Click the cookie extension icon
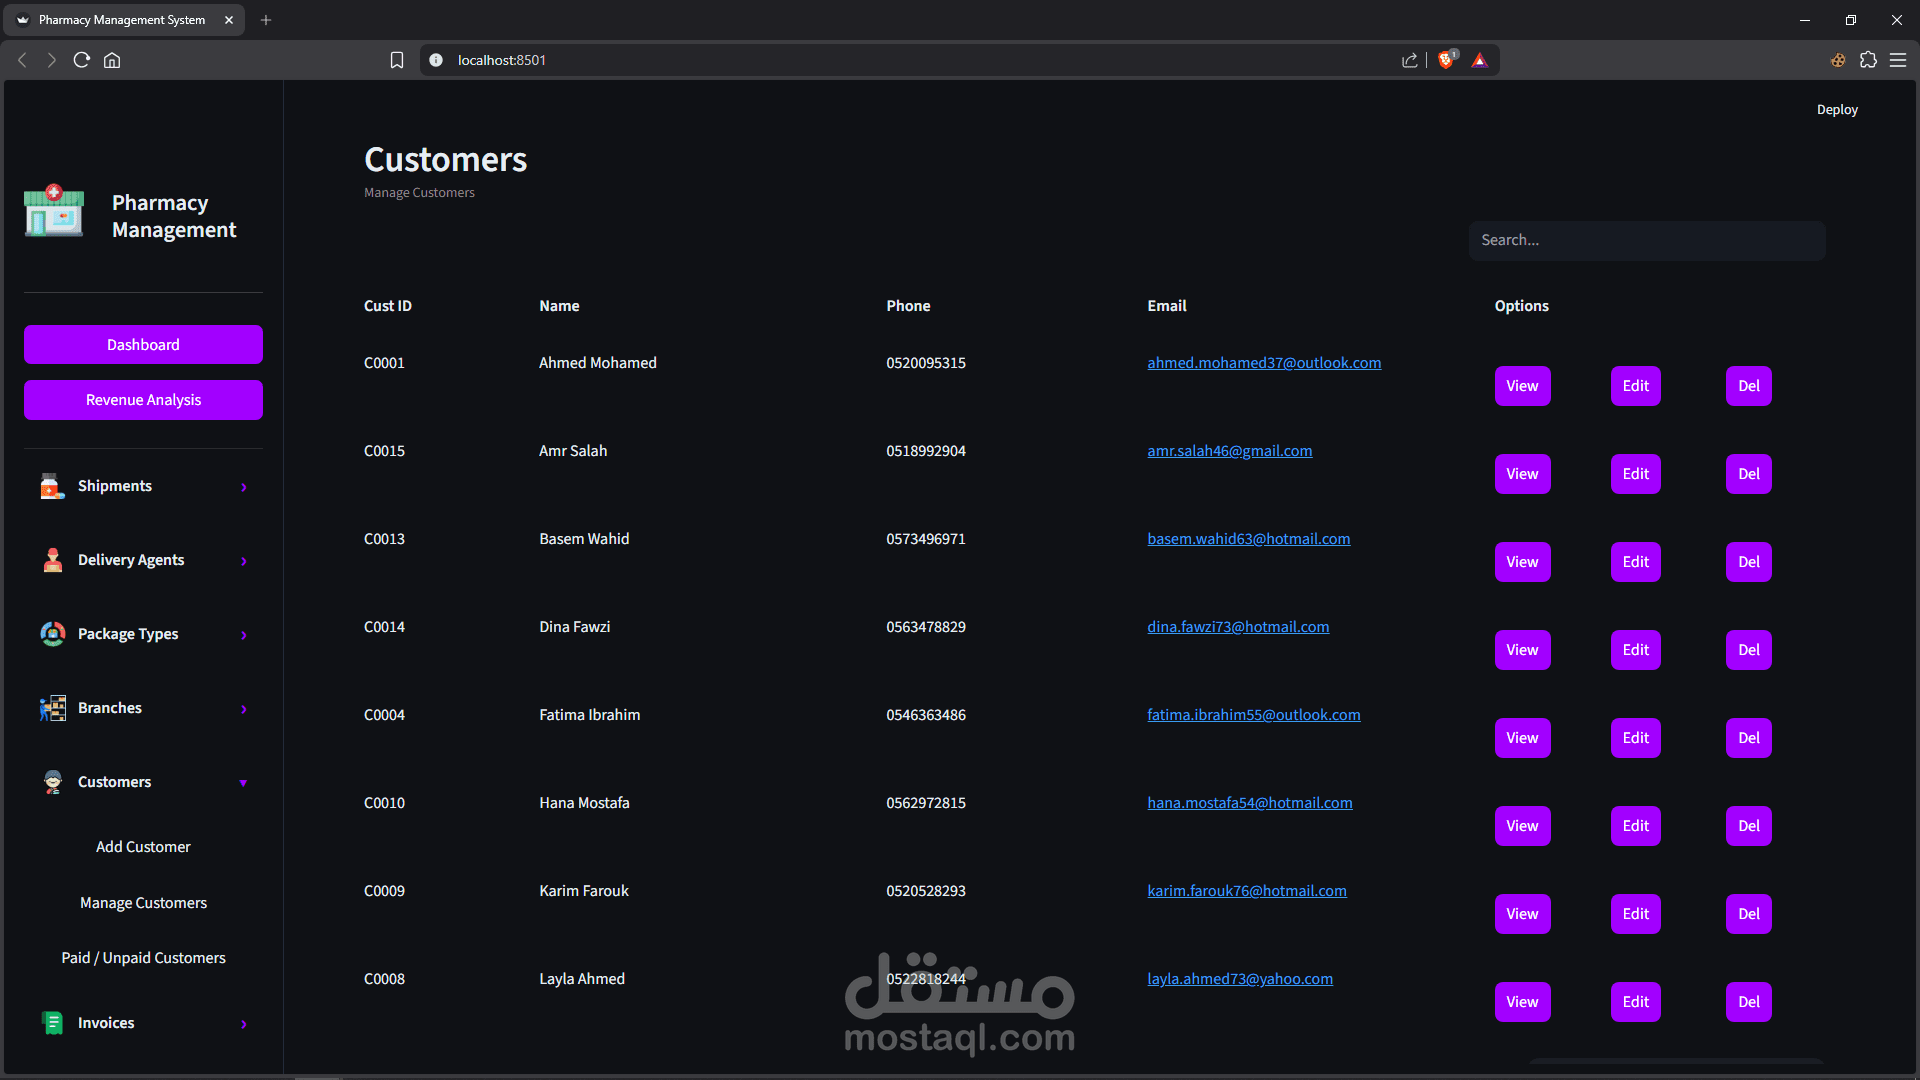The height and width of the screenshot is (1080, 1920). coord(1838,60)
